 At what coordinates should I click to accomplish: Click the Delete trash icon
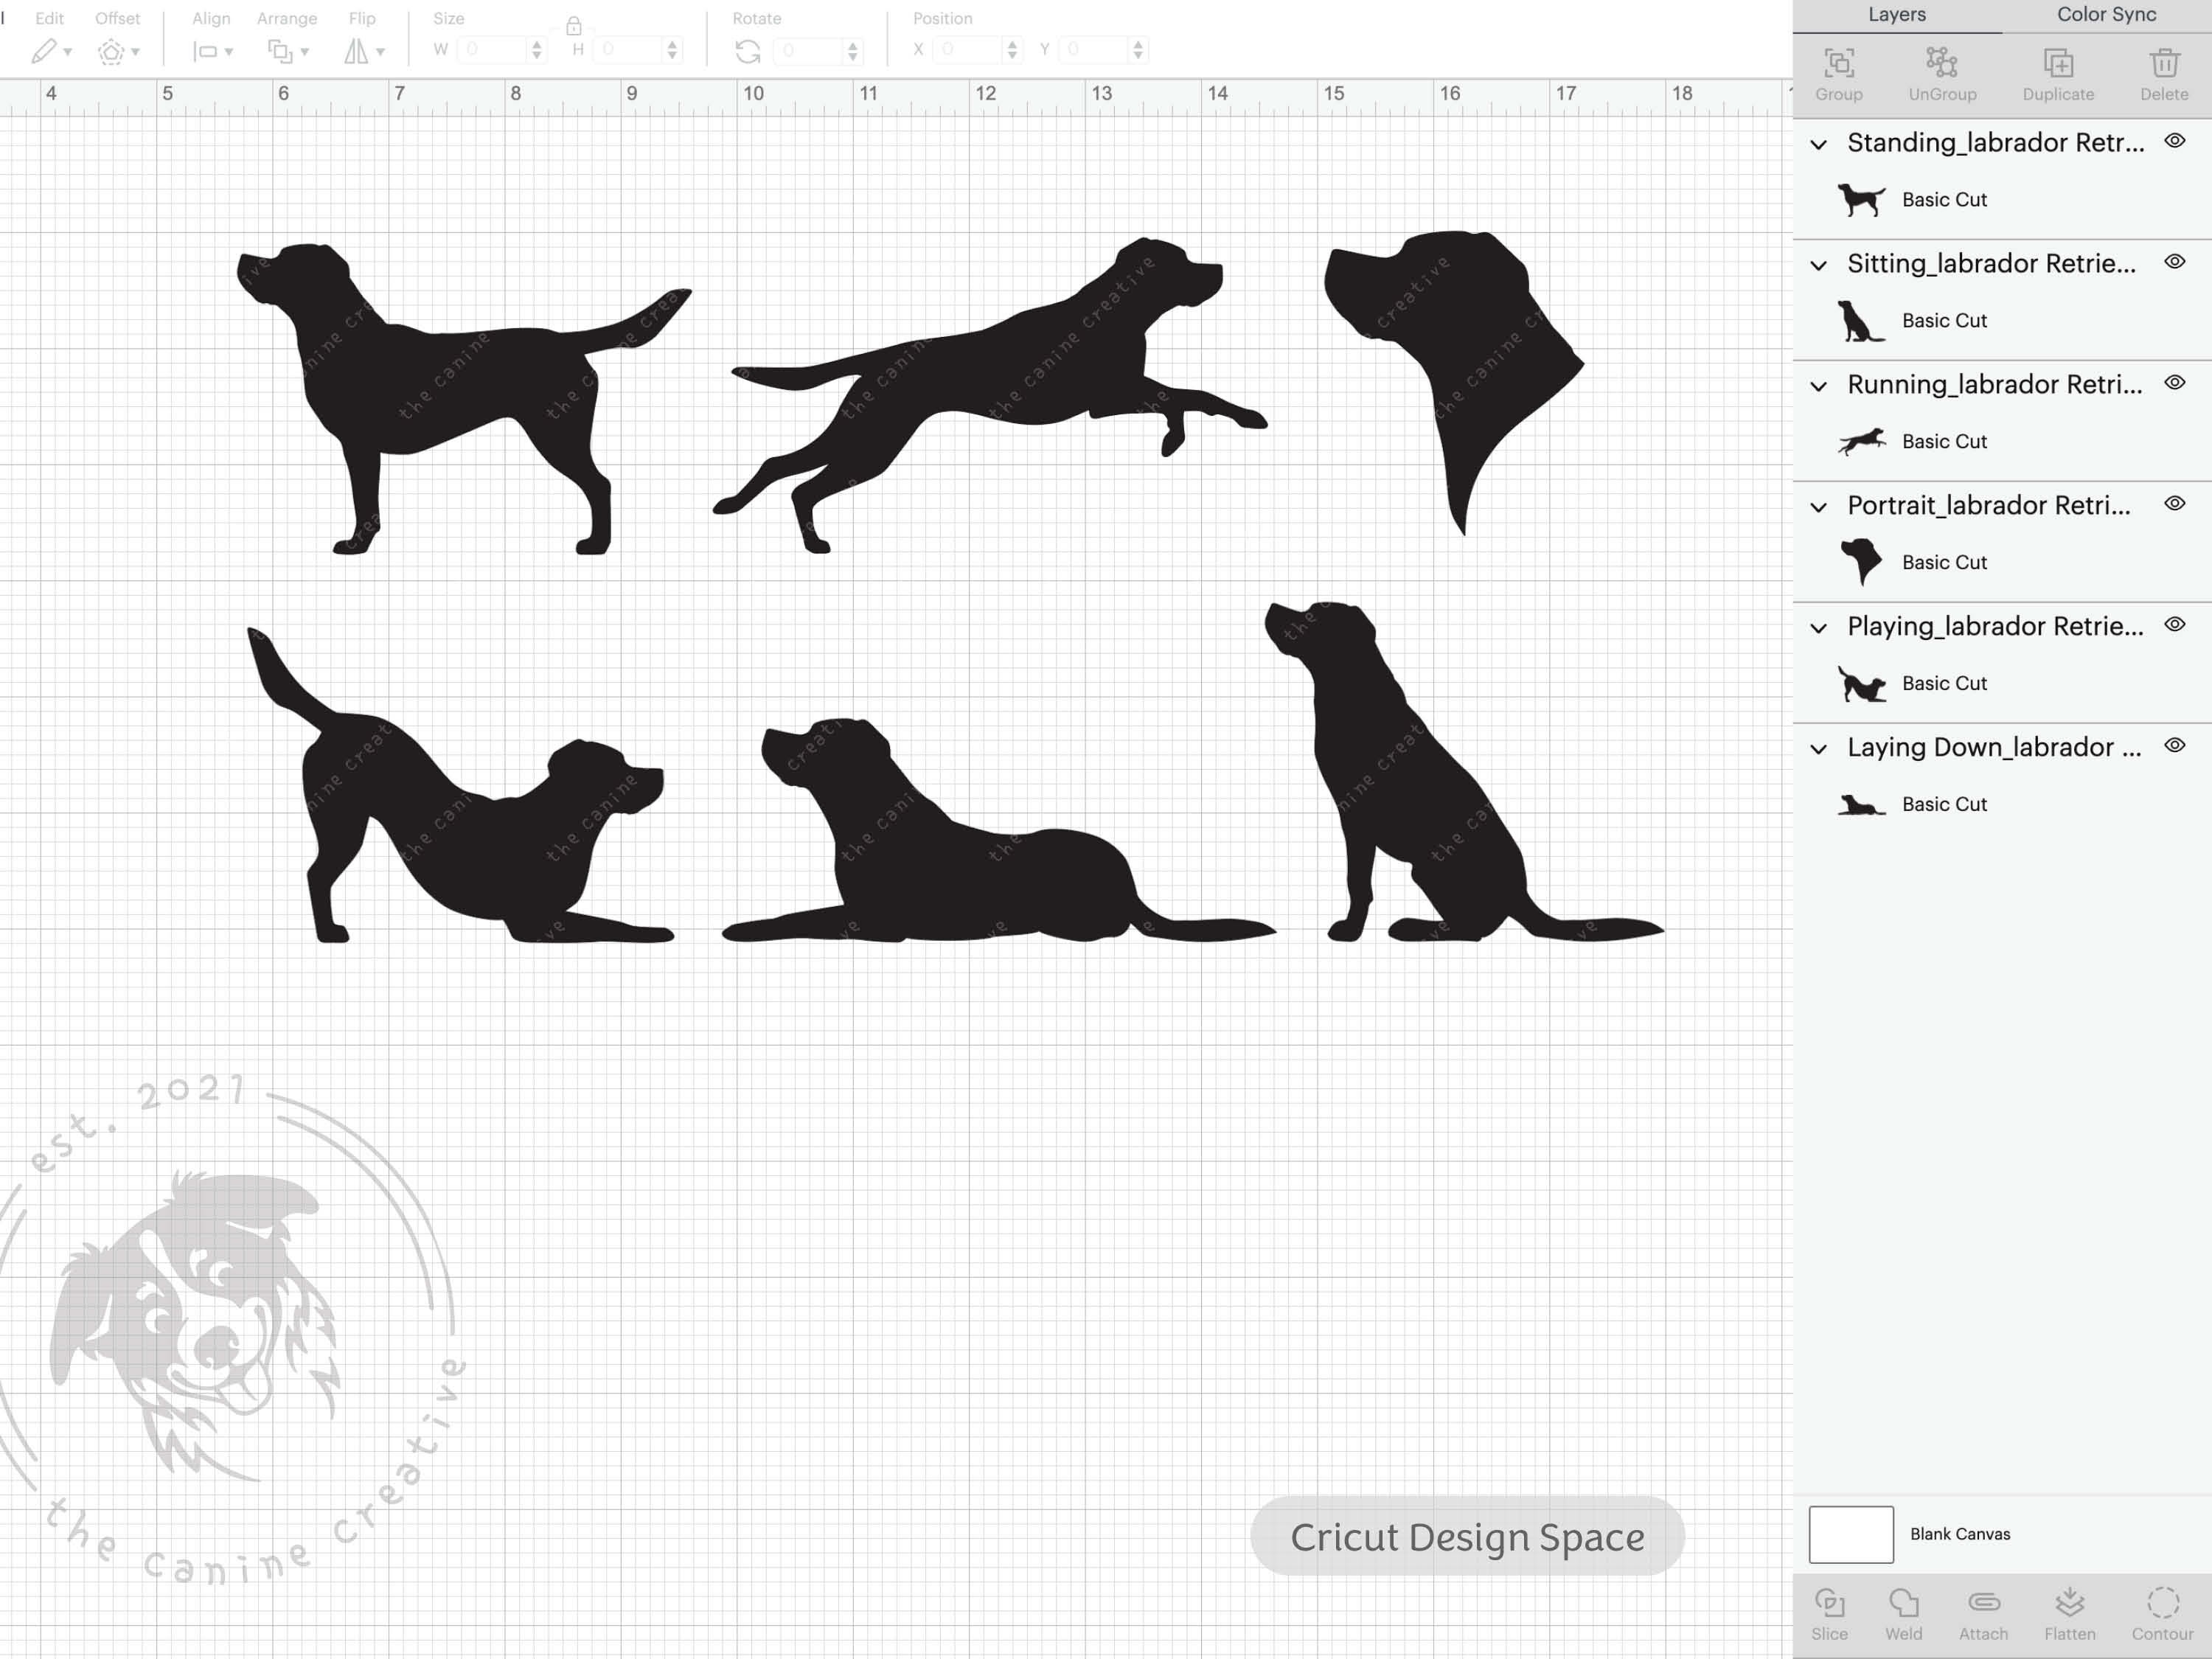tap(2164, 63)
